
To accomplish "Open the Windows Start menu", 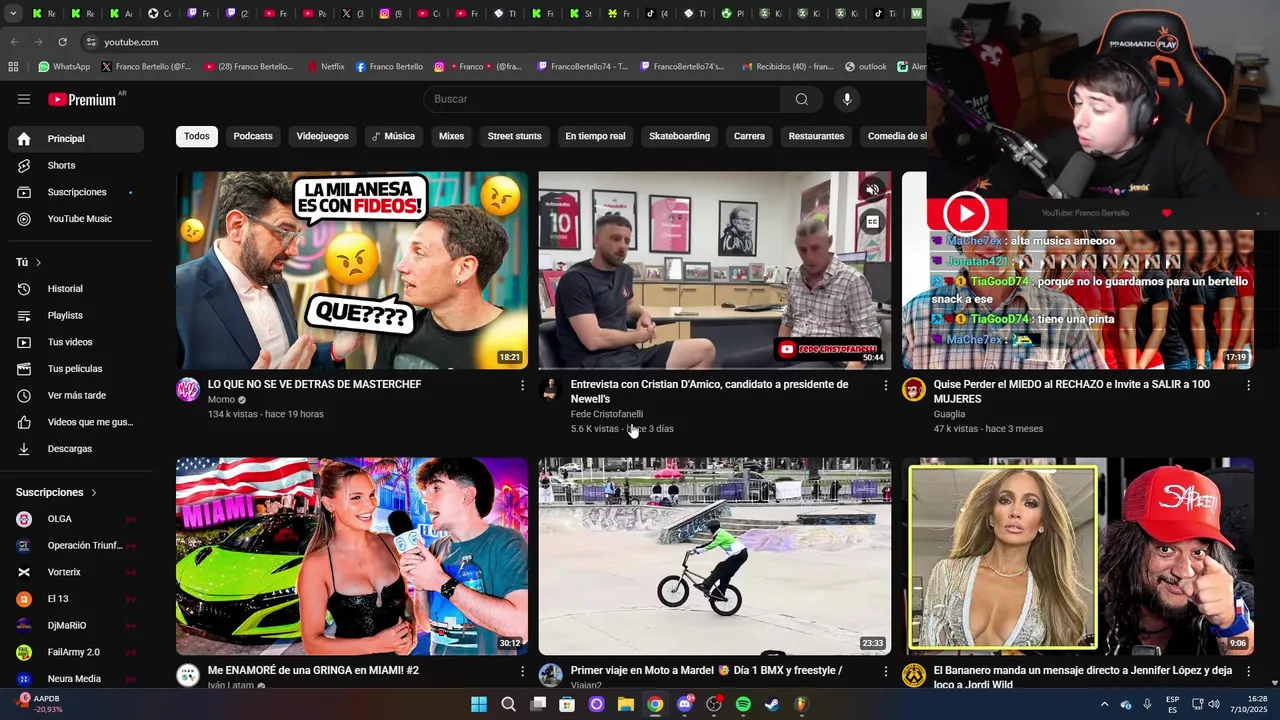I will [x=479, y=704].
